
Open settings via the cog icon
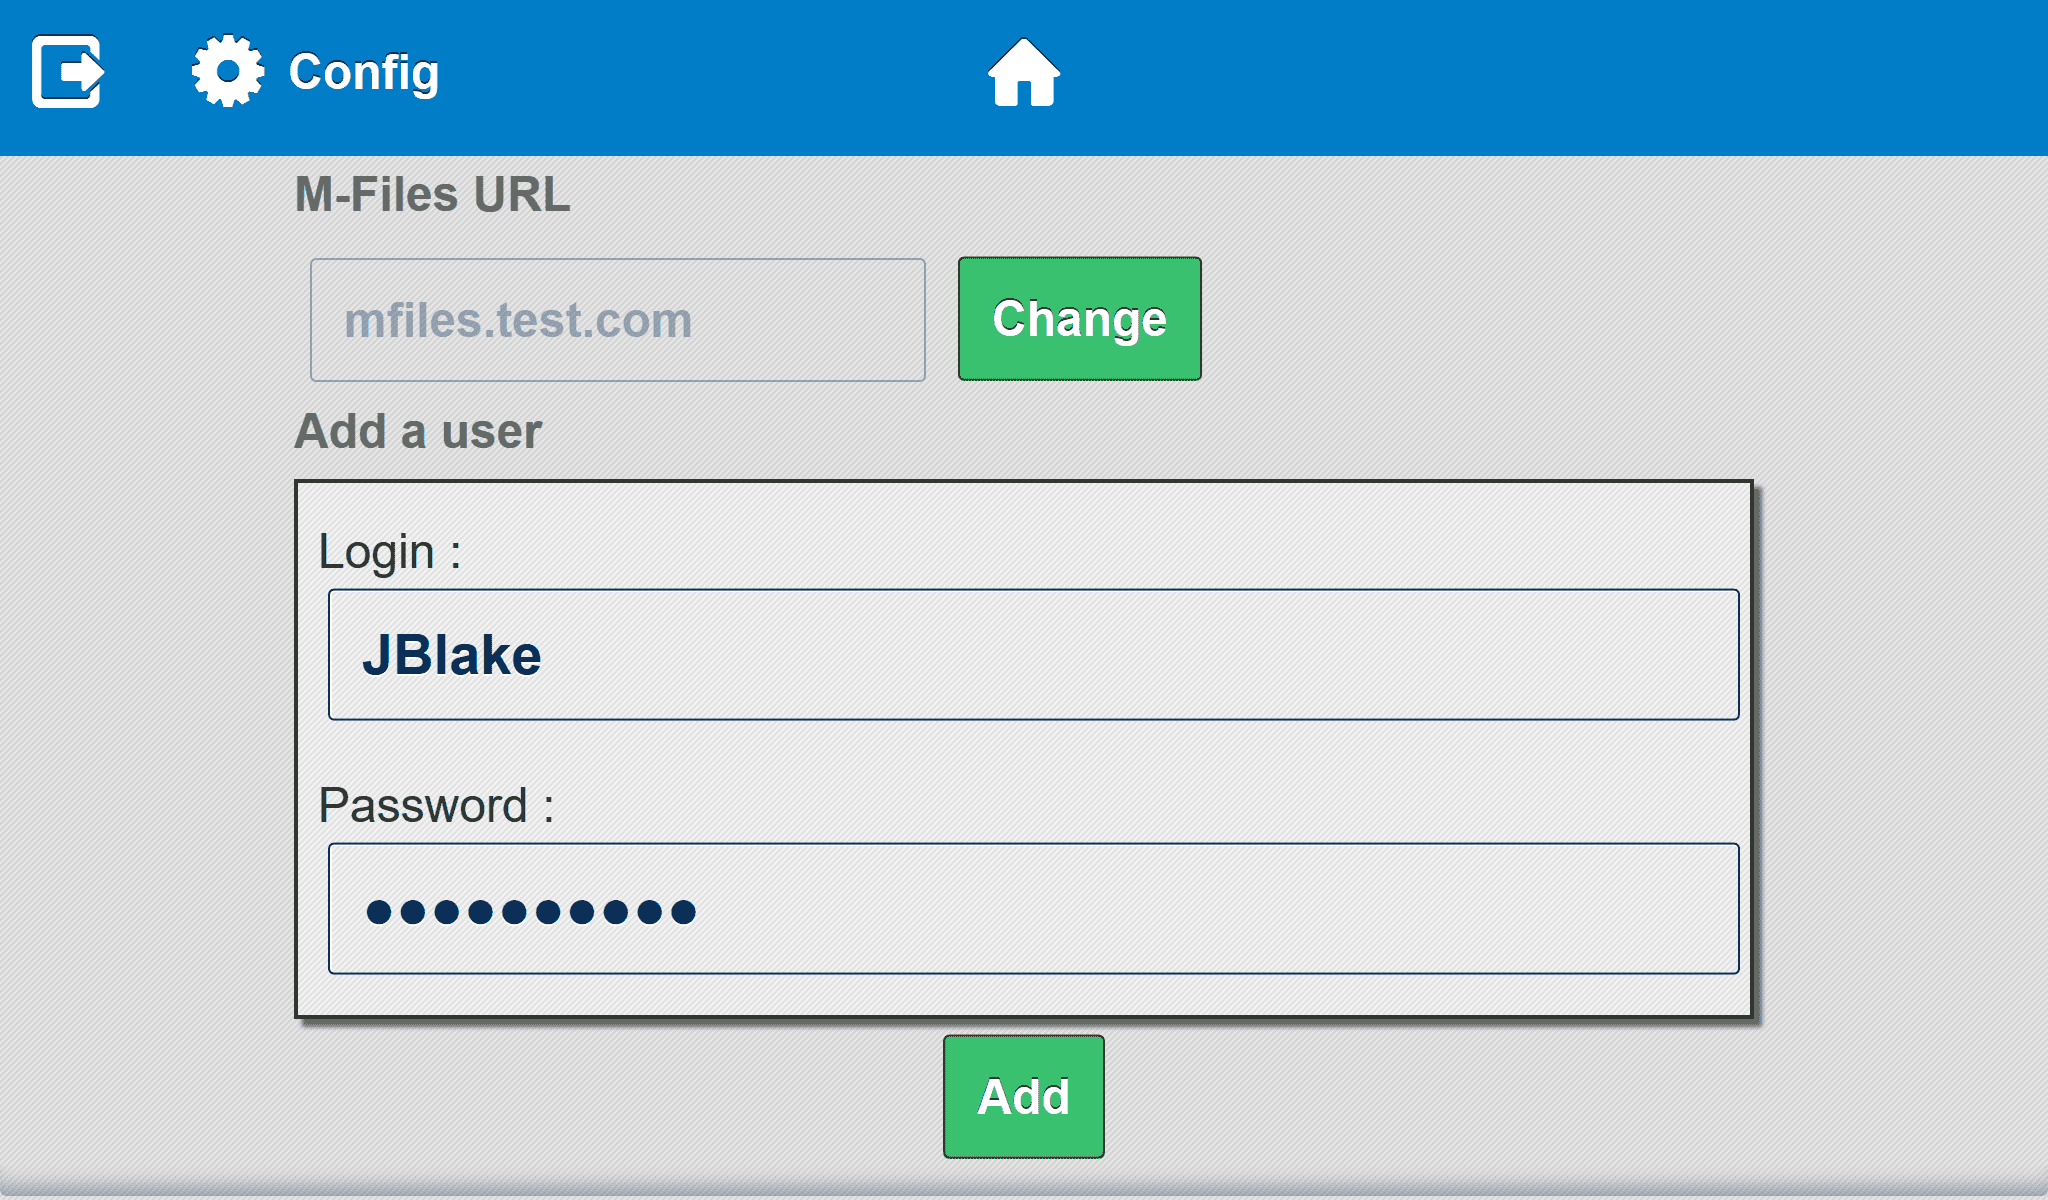pyautogui.click(x=228, y=71)
